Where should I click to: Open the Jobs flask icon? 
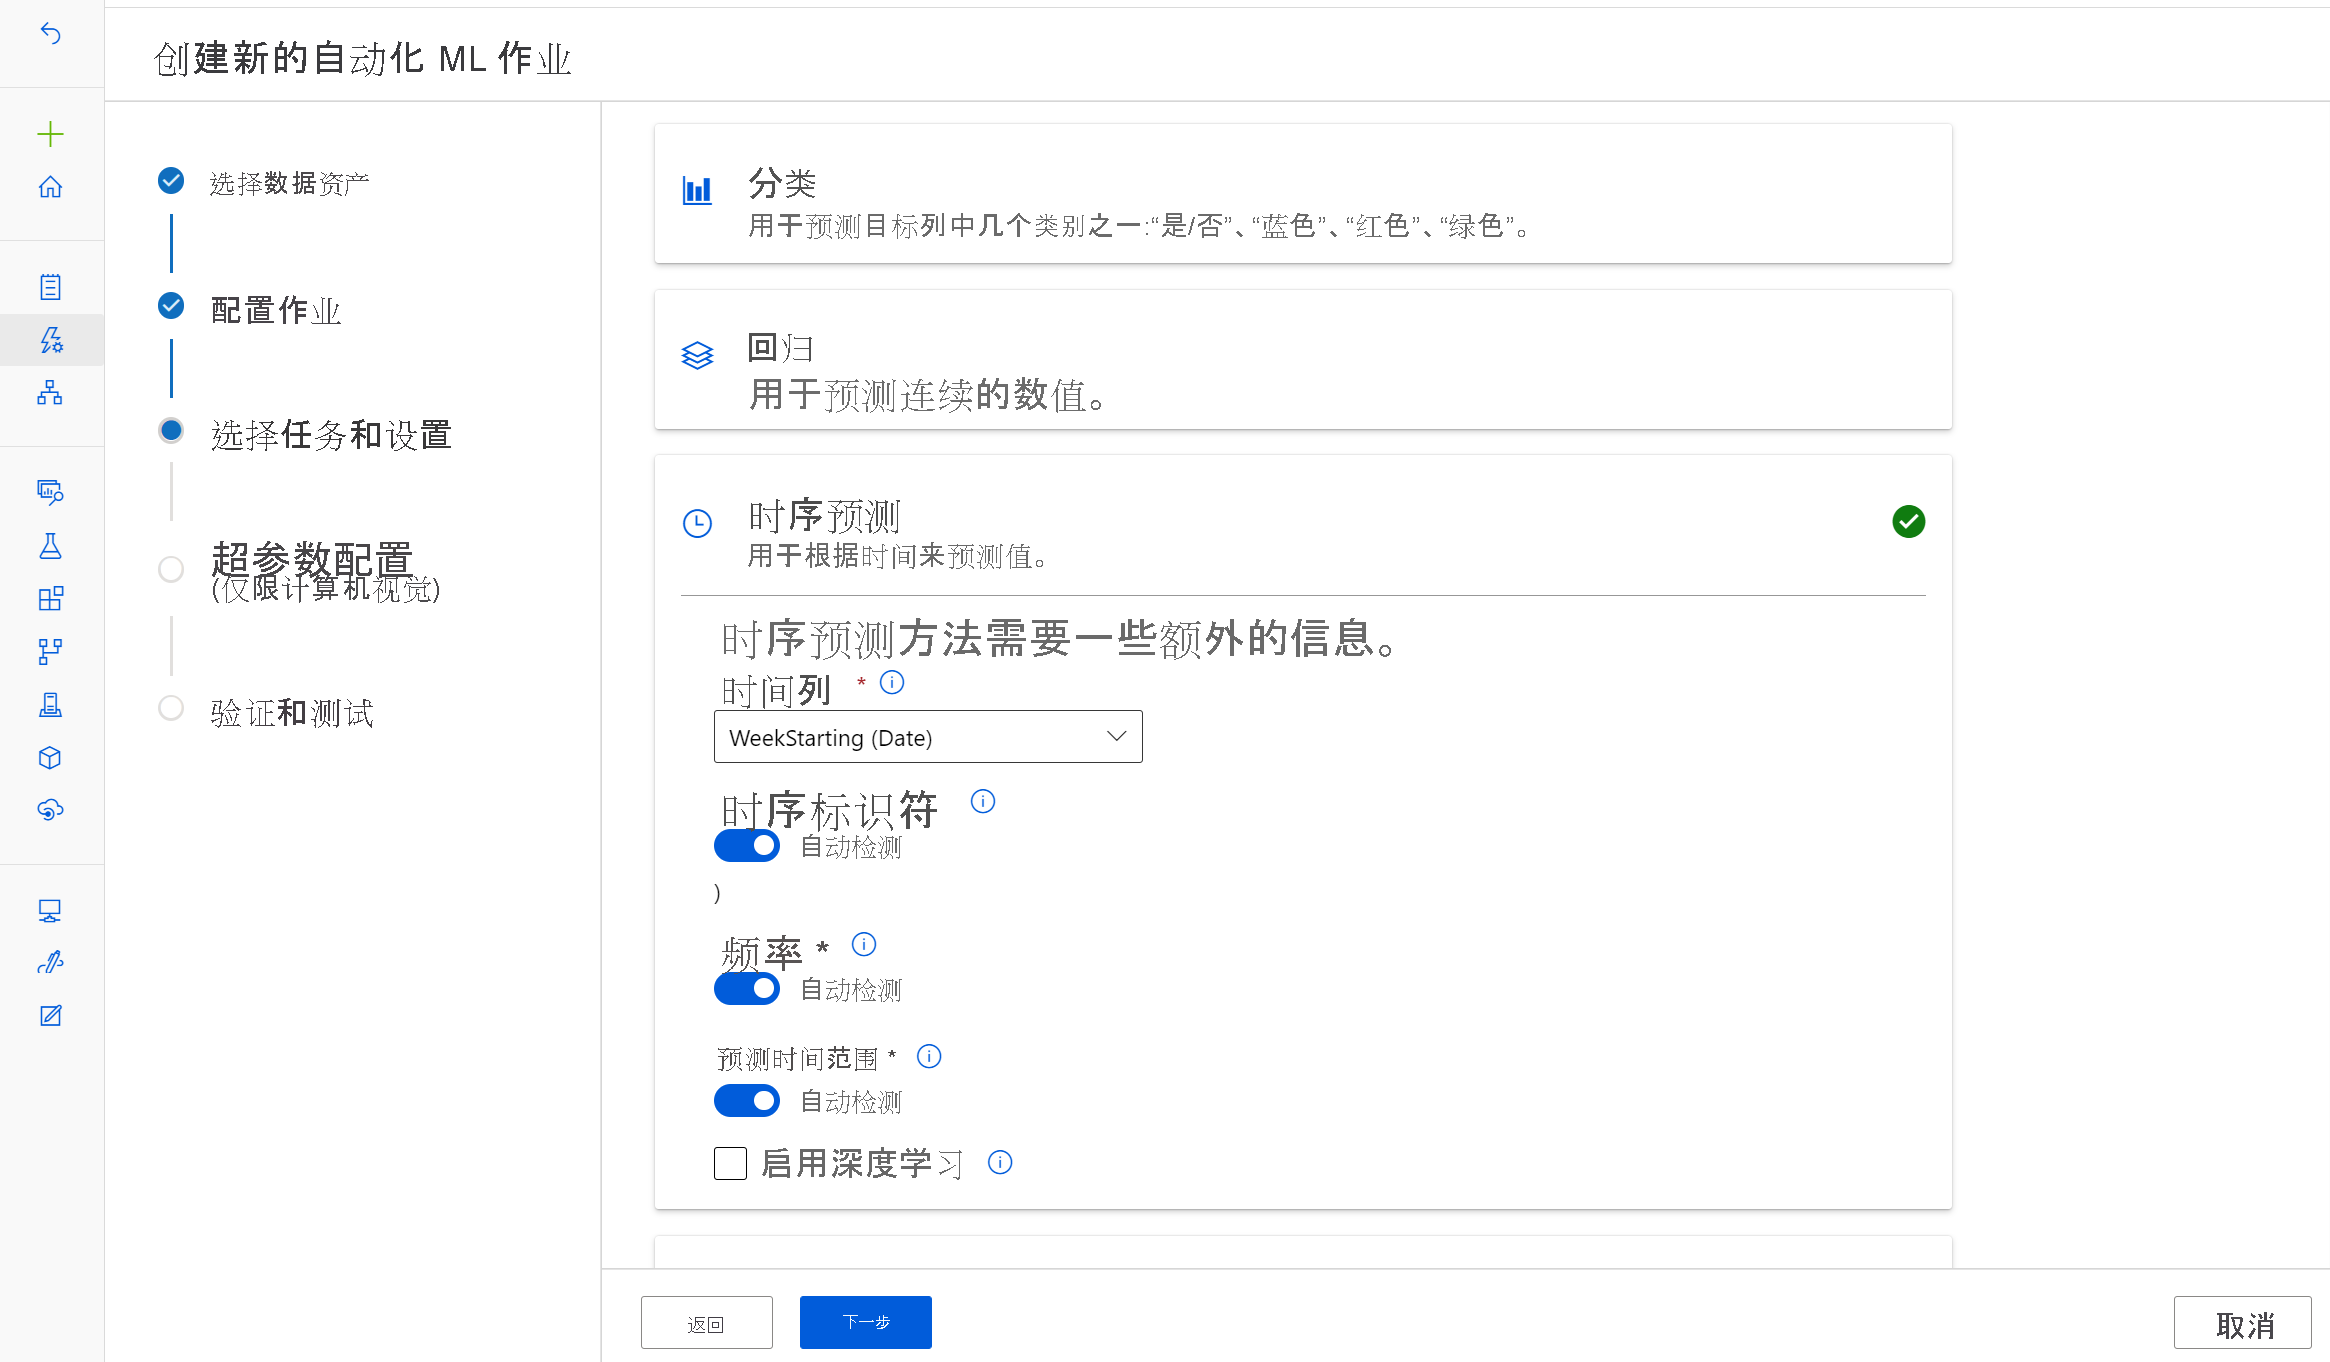pyautogui.click(x=50, y=545)
